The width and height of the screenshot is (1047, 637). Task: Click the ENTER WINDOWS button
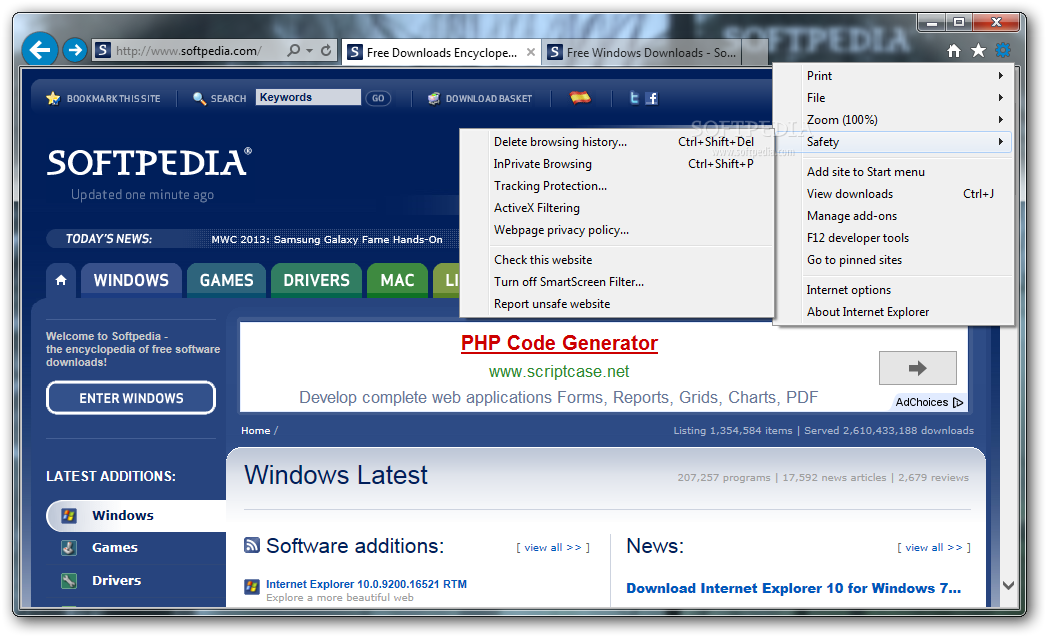[131, 398]
